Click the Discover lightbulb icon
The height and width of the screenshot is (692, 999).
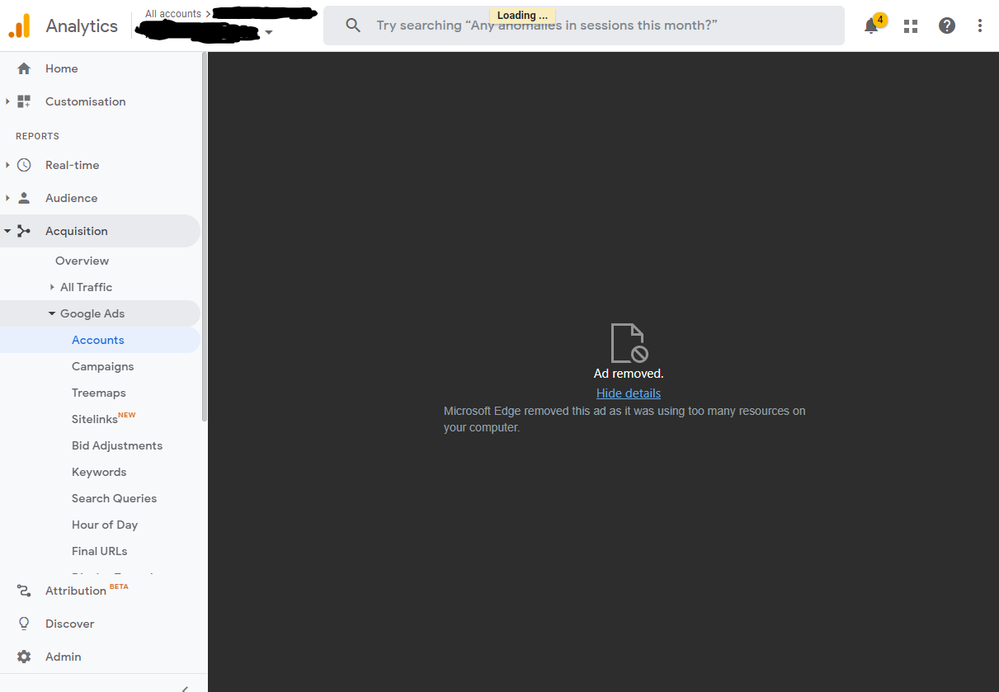pos(24,623)
